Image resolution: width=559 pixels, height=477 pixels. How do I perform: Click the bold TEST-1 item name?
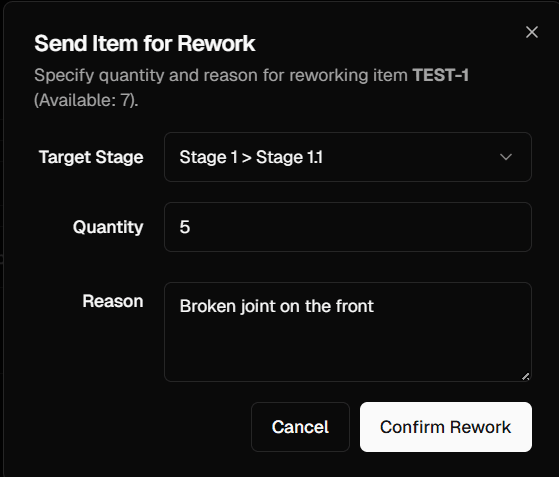pos(440,75)
